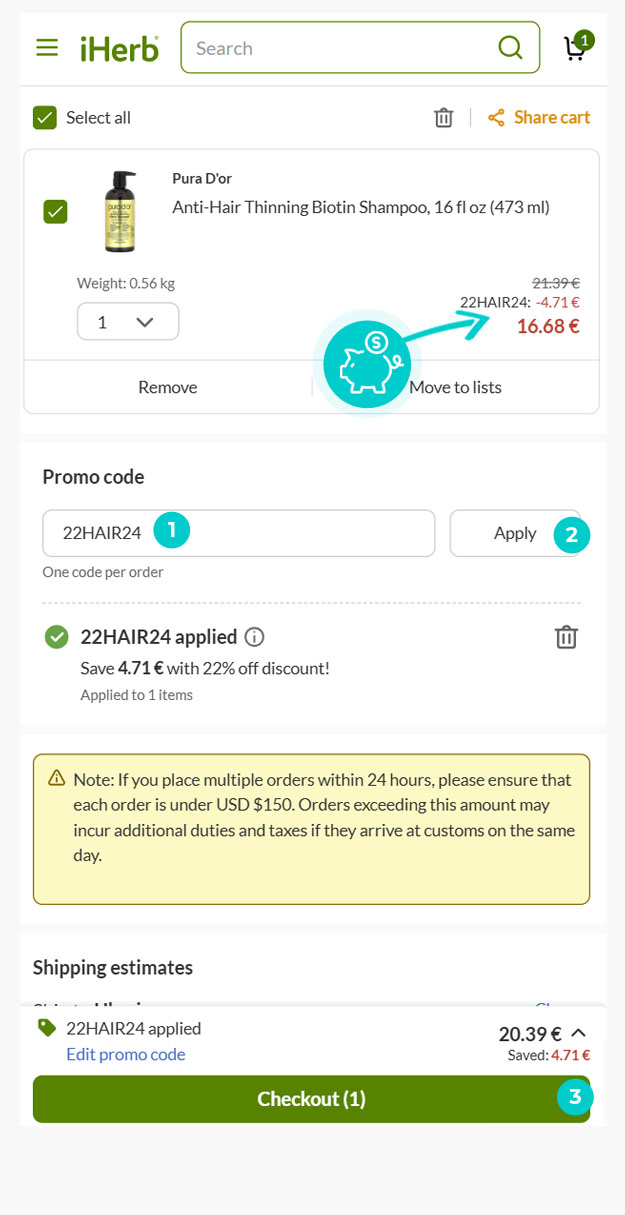The image size is (625, 1215).
Task: Select Move to lists option
Action: point(455,387)
